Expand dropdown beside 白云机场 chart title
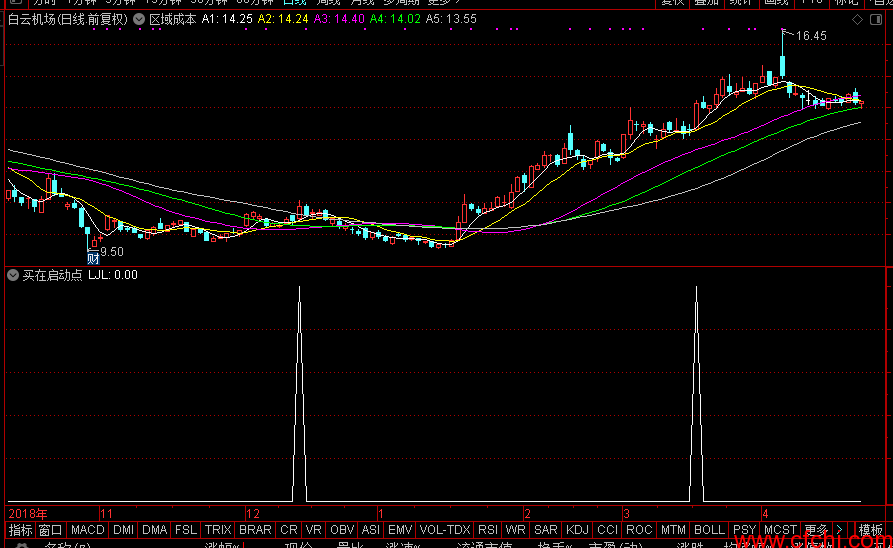 point(139,19)
